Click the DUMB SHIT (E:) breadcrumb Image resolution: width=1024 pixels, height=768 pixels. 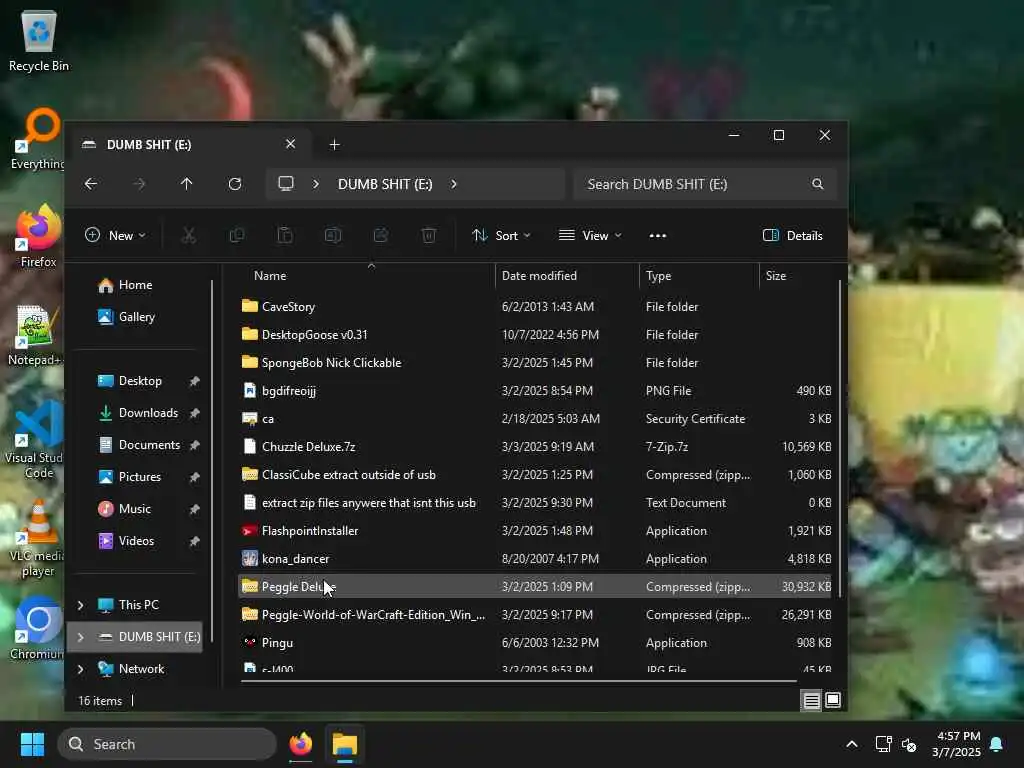pyautogui.click(x=385, y=184)
